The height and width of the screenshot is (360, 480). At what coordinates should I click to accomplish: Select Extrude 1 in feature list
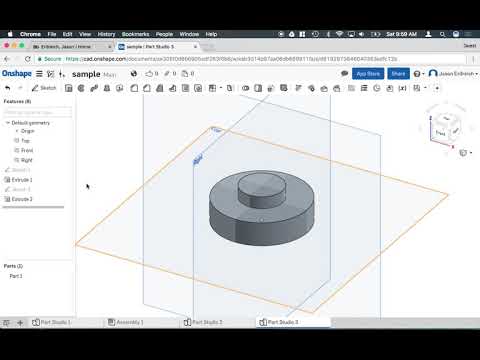click(x=22, y=180)
